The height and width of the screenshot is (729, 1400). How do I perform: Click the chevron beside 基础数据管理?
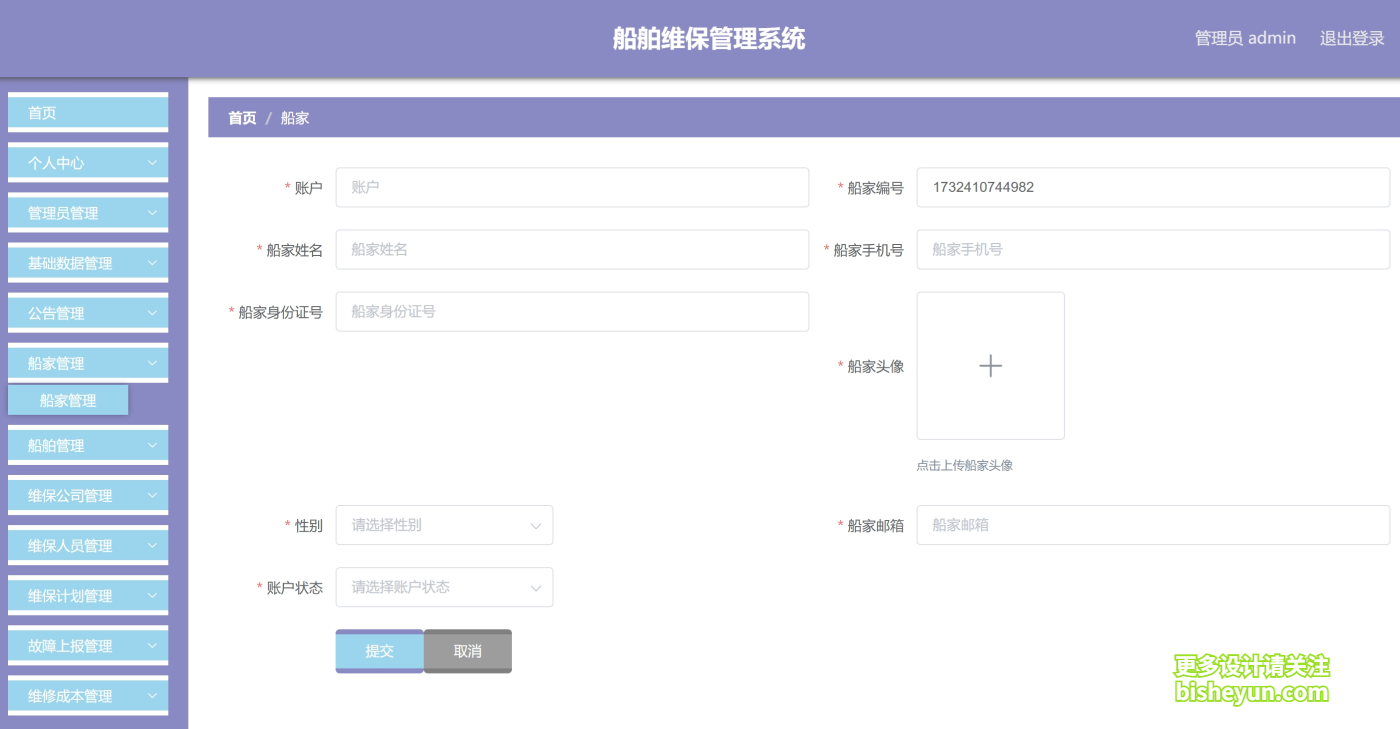pyautogui.click(x=152, y=263)
